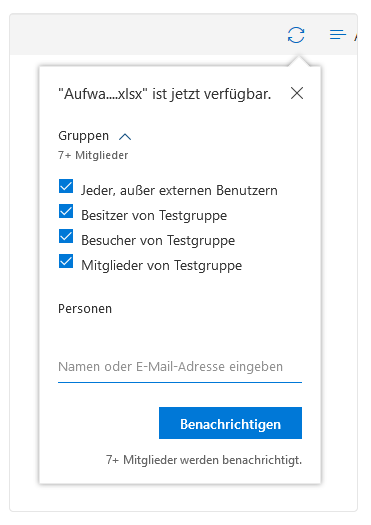Viewport: 371px width, 525px height.
Task: Click the Aufwa....xlsx ist jetzt verfügbar title
Action: pos(165,94)
